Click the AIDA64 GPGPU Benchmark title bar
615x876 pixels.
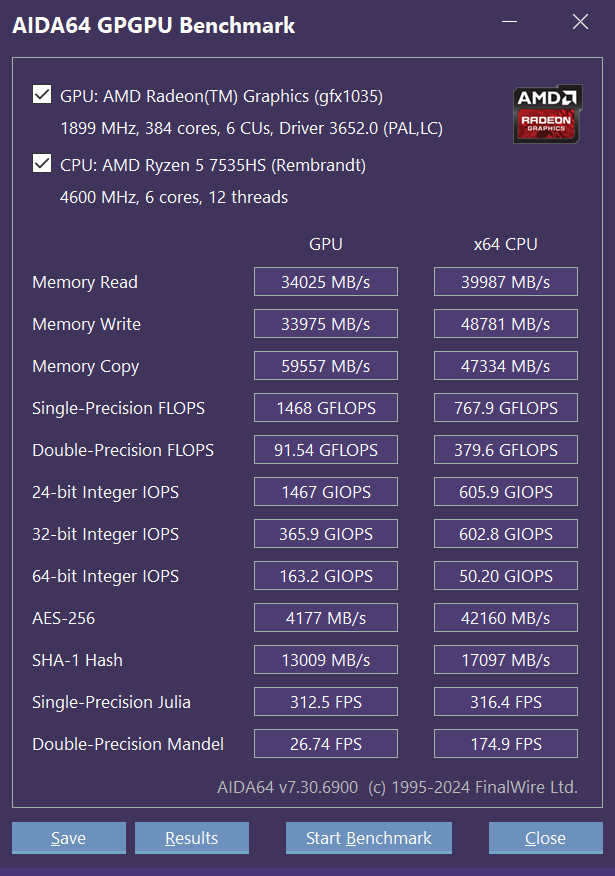[x=250, y=25]
